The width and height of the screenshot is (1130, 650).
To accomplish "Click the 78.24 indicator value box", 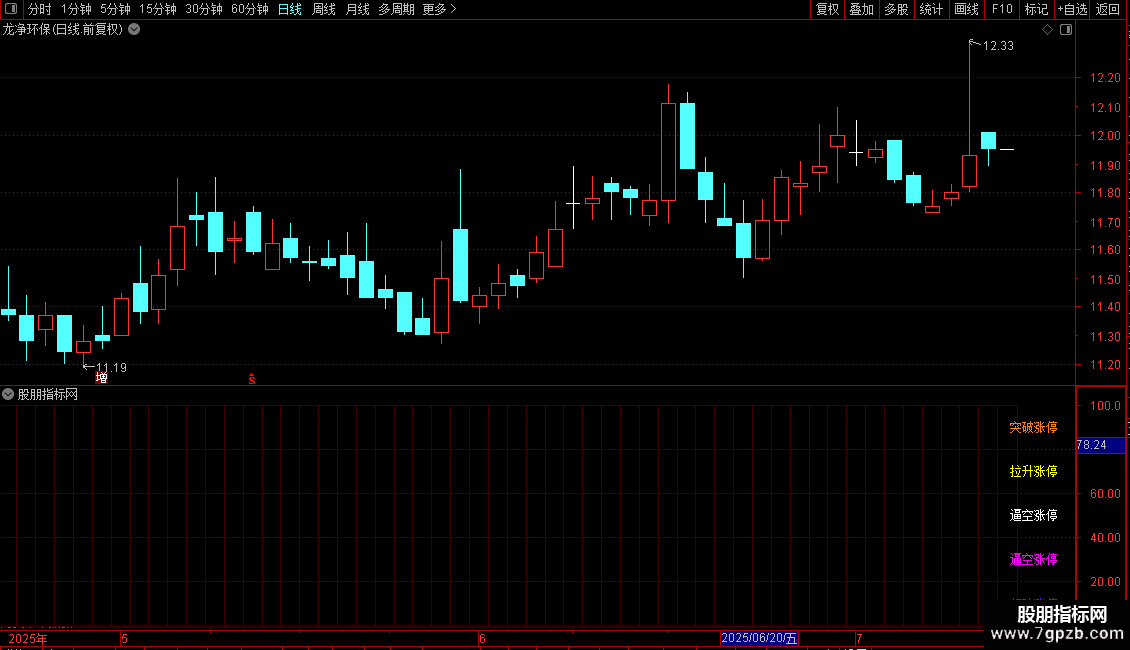I will tap(1100, 445).
